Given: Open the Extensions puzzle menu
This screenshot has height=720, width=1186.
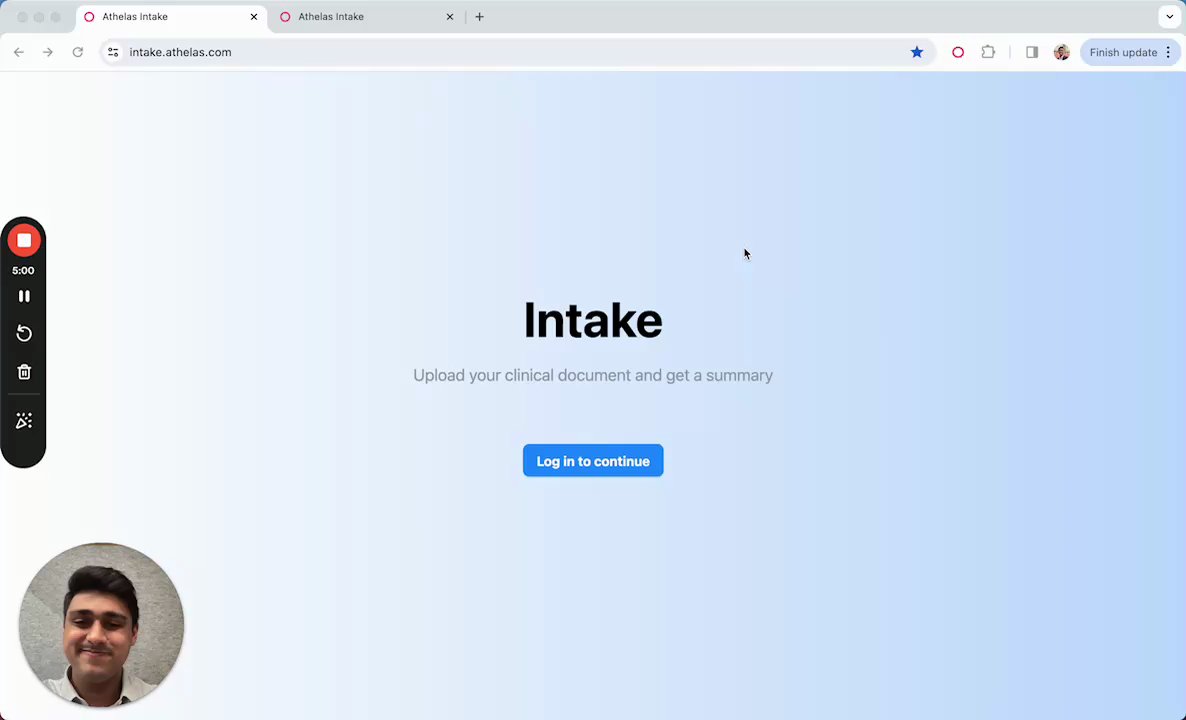Looking at the screenshot, I should pyautogui.click(x=988, y=52).
